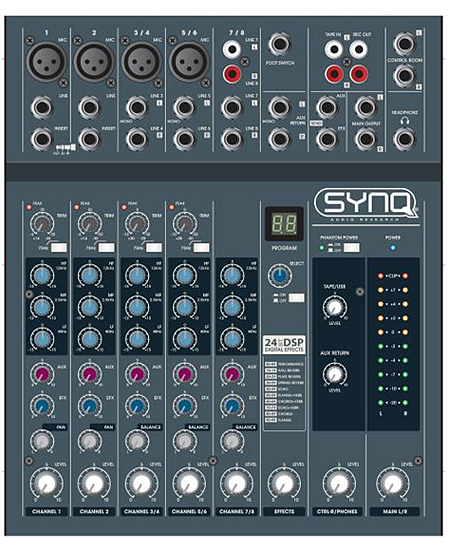450x550 pixels.
Task: Click the channel 1 XLR MIC input
Action: [x=46, y=62]
